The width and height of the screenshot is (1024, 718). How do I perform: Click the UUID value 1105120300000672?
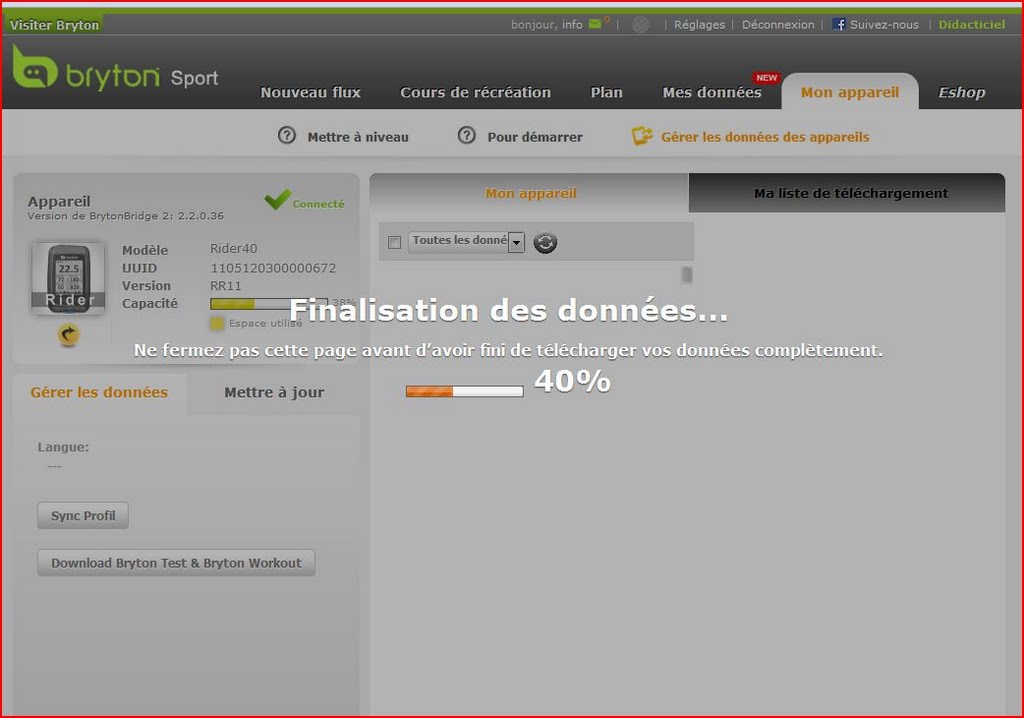click(273, 268)
